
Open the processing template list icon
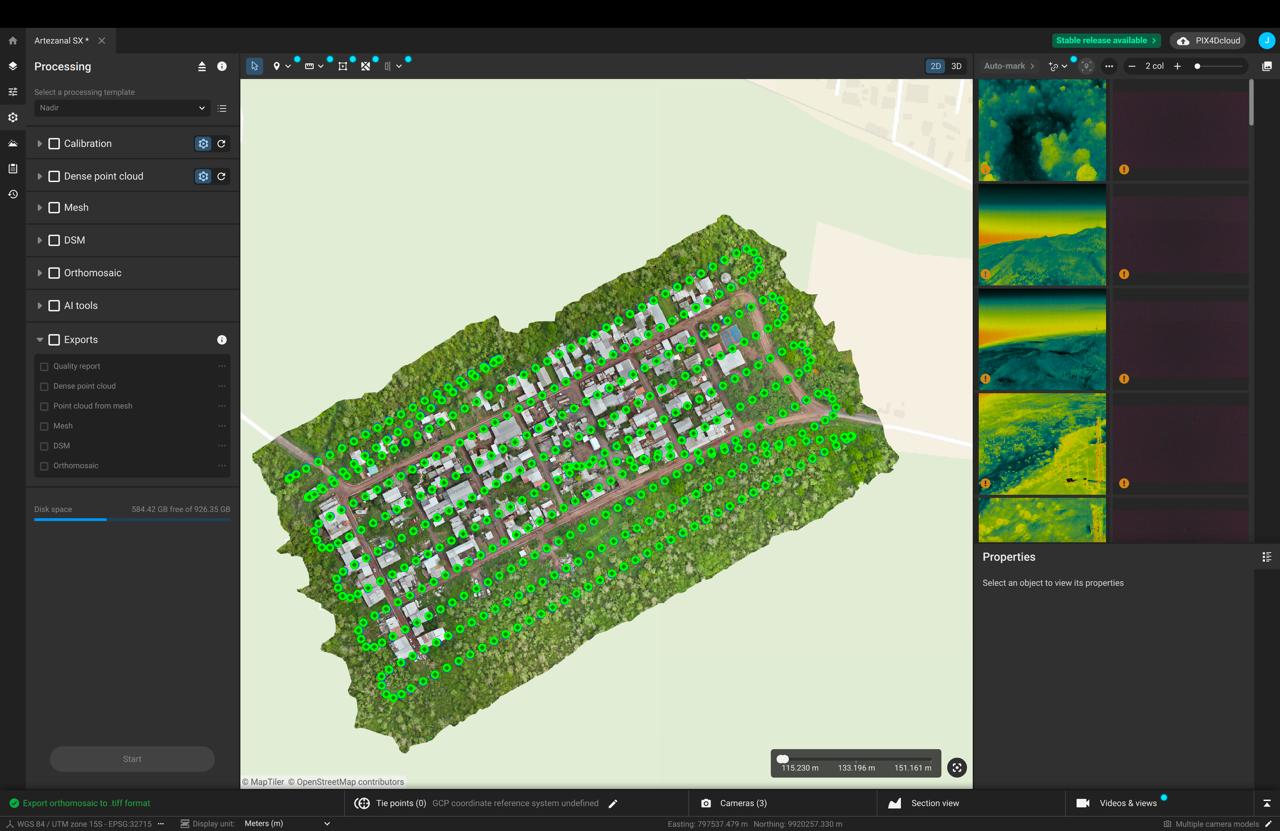pyautogui.click(x=222, y=108)
